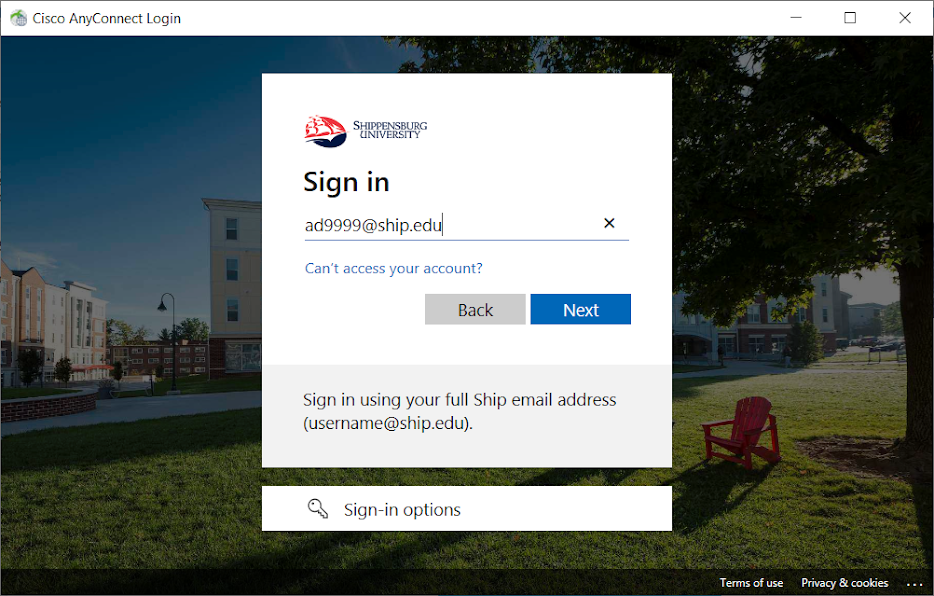The width and height of the screenshot is (934, 596).
Task: Open the Terms of use link
Action: [x=751, y=583]
